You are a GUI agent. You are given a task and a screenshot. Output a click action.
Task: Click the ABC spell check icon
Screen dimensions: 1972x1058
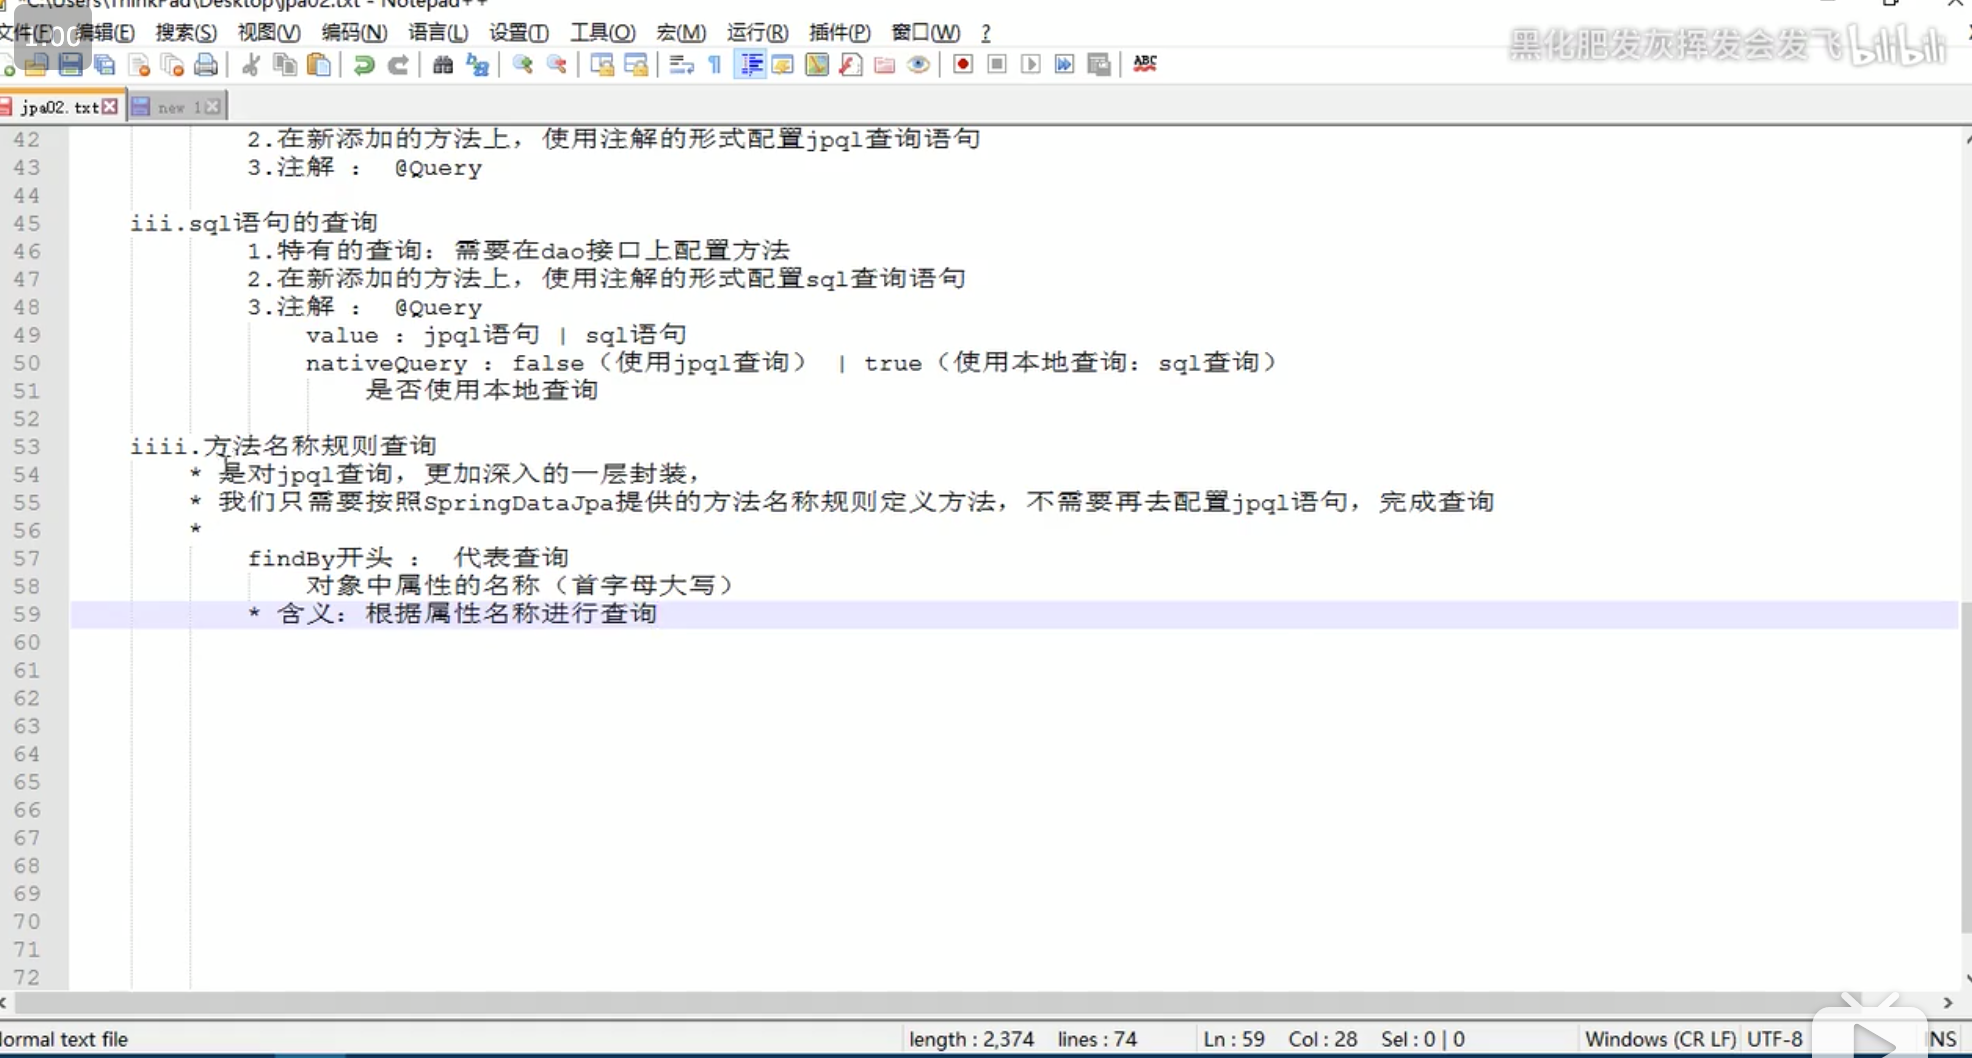[x=1145, y=63]
